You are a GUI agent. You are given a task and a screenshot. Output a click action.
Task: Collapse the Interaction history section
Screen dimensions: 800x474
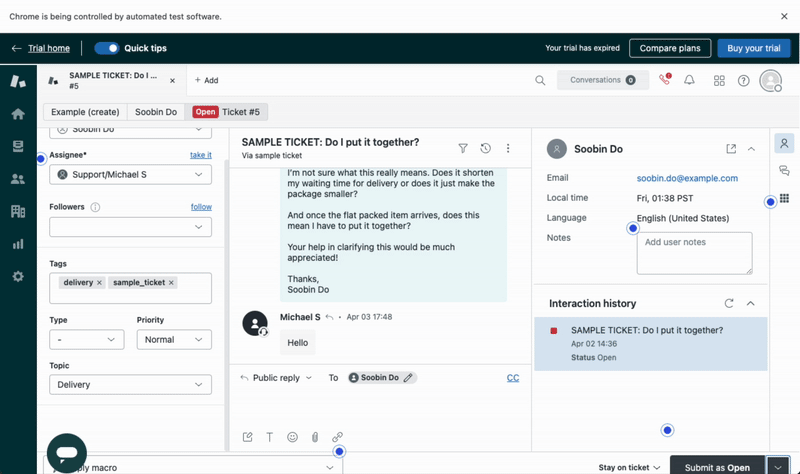pyautogui.click(x=751, y=303)
